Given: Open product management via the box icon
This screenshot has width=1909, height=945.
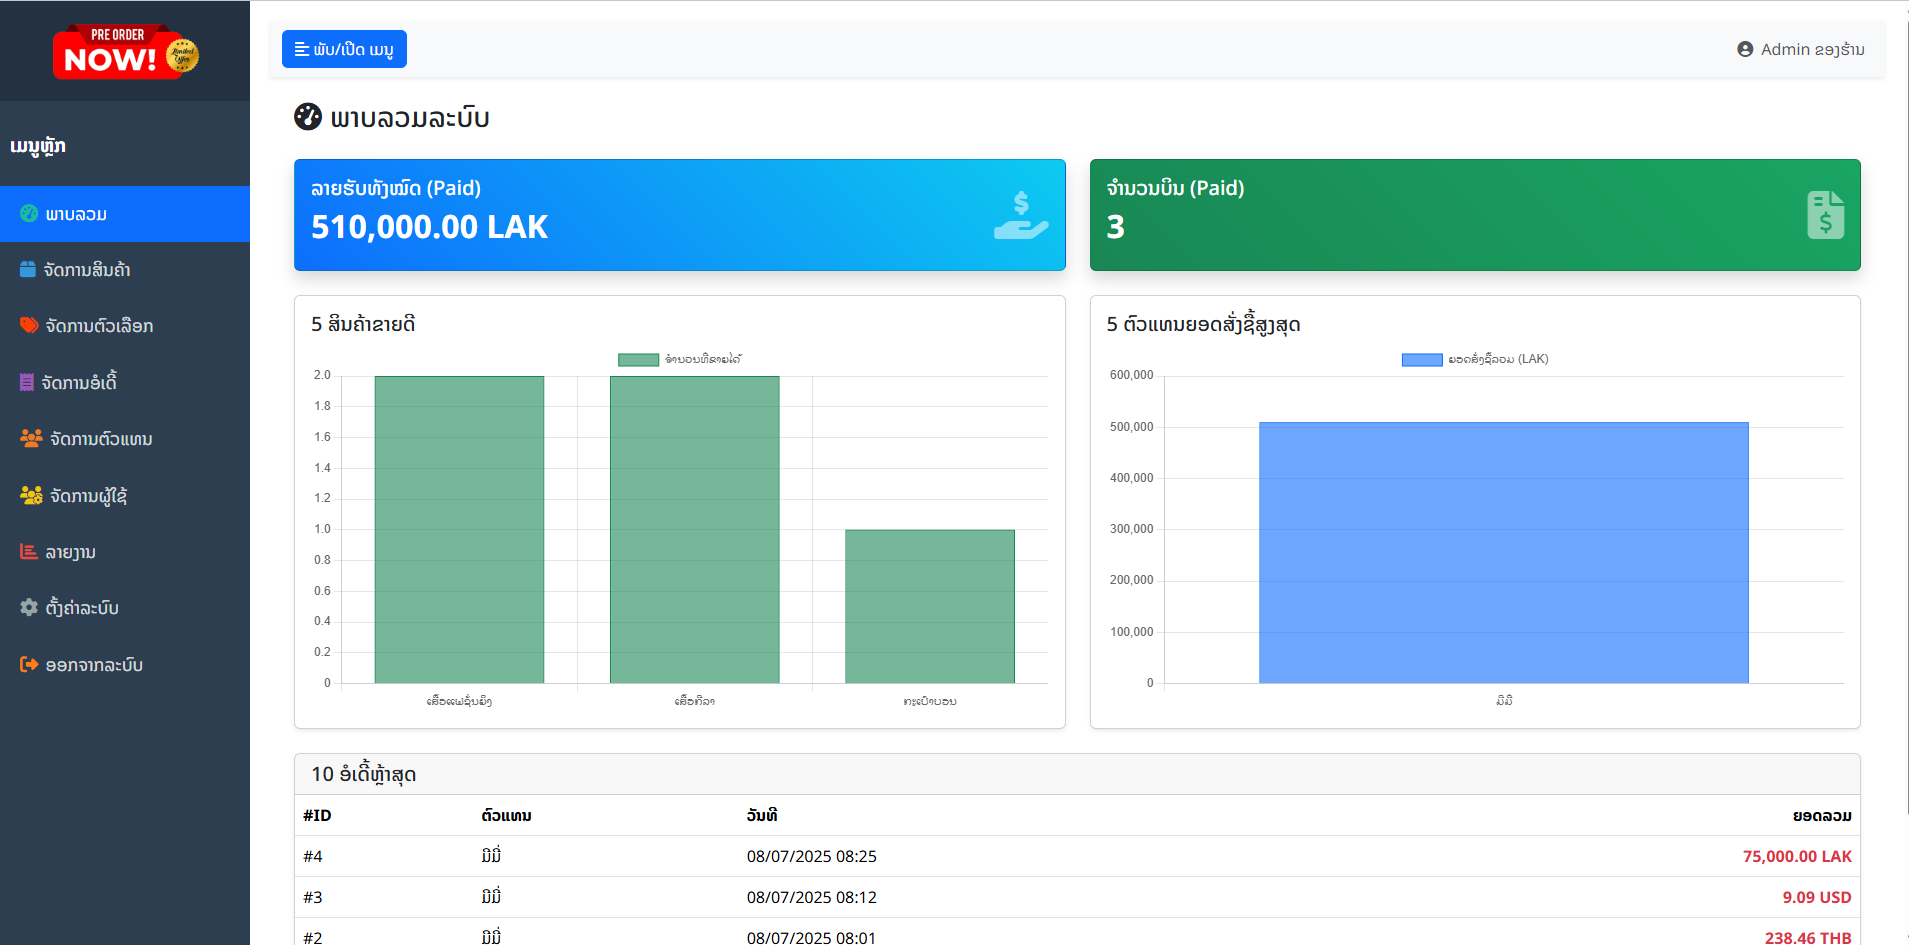Looking at the screenshot, I should click(x=28, y=270).
